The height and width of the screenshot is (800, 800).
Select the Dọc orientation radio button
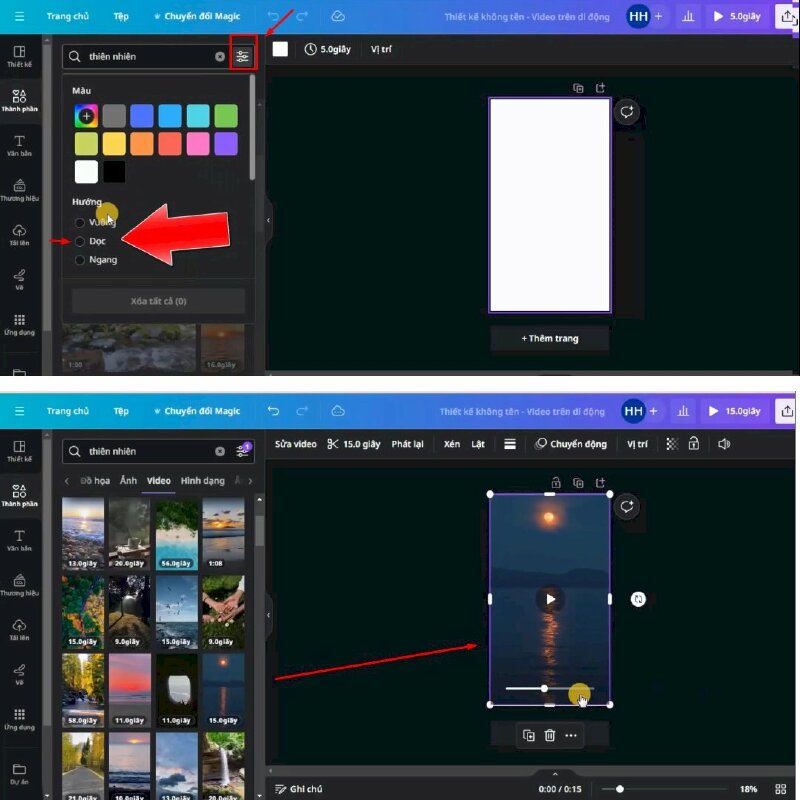coord(80,241)
